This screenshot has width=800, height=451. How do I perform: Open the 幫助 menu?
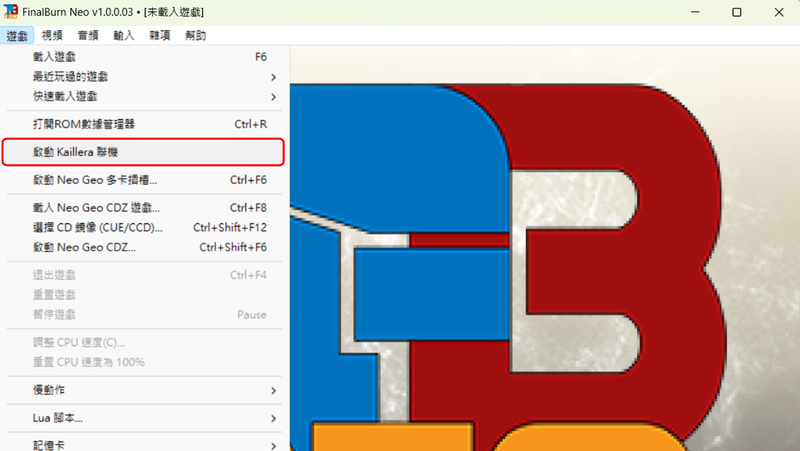[195, 35]
